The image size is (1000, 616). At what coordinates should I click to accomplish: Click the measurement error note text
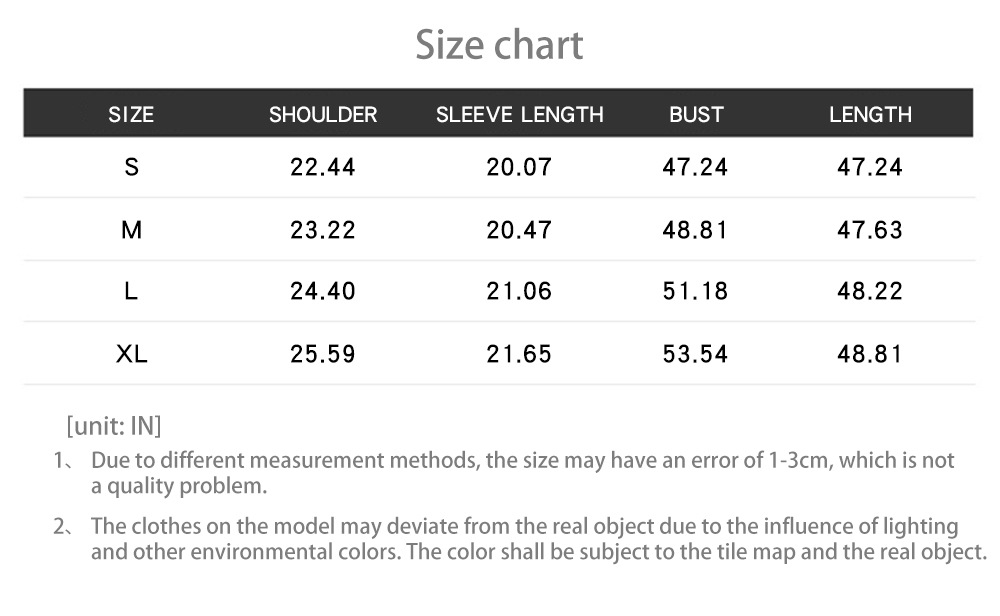coord(522,473)
